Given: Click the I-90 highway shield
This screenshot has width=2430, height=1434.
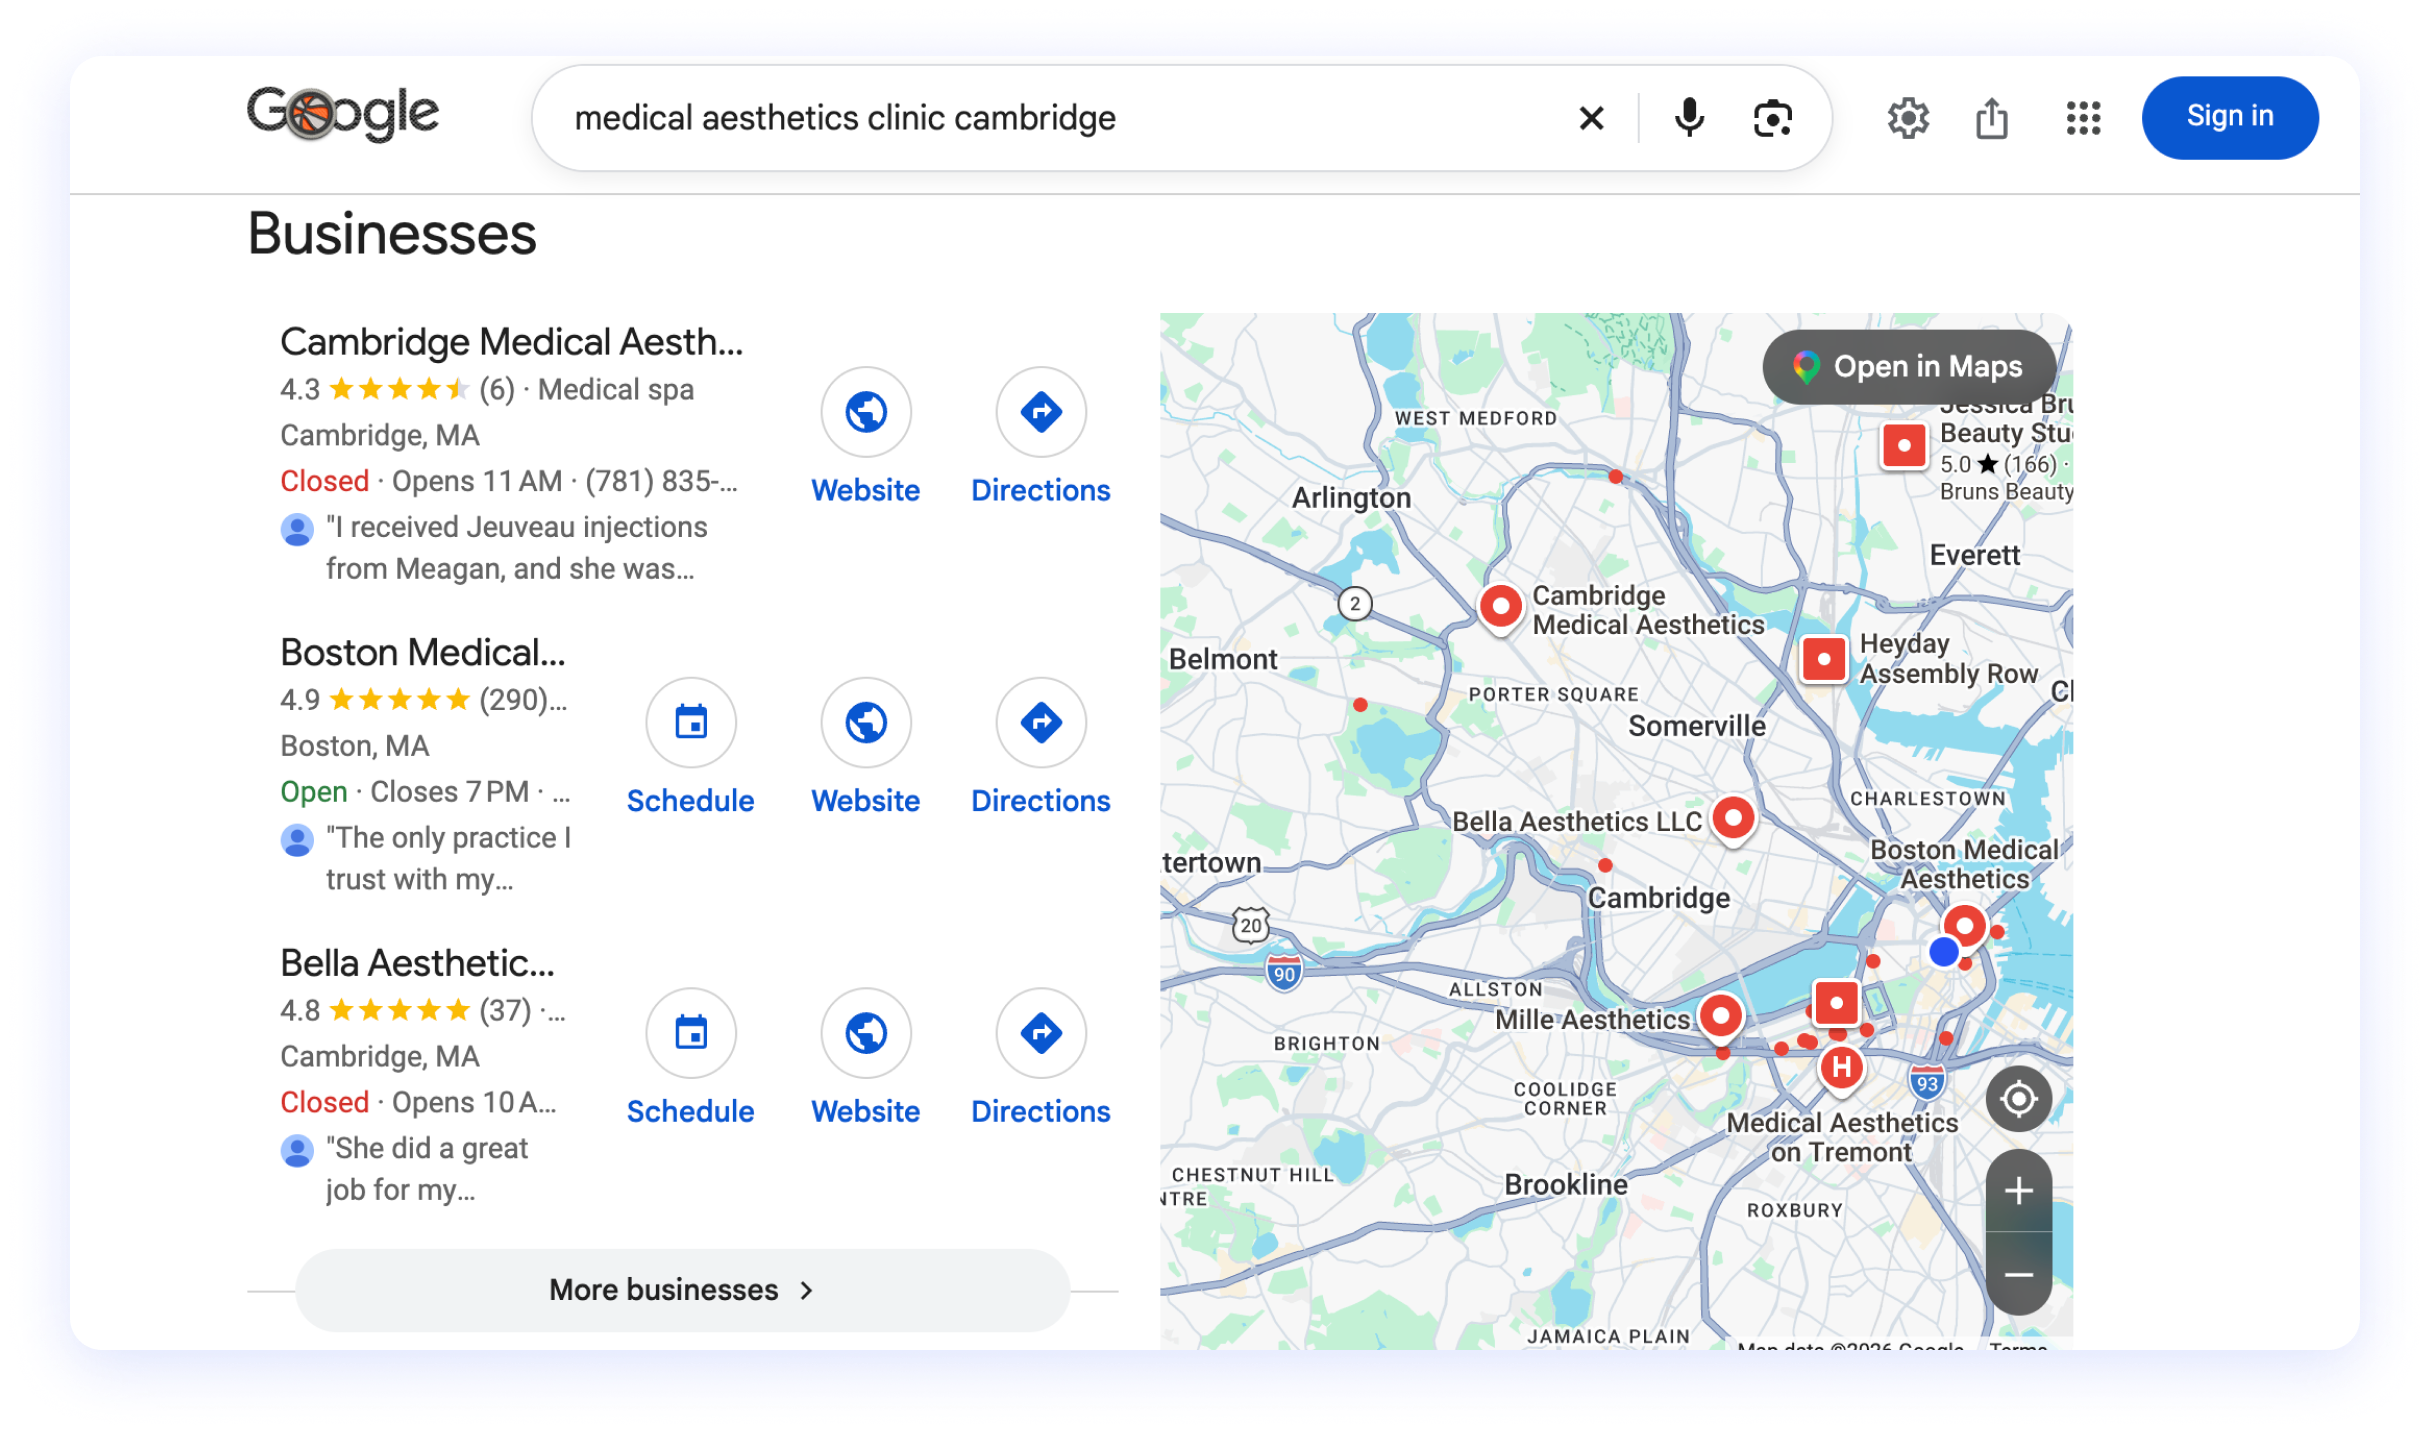Looking at the screenshot, I should coord(1283,973).
